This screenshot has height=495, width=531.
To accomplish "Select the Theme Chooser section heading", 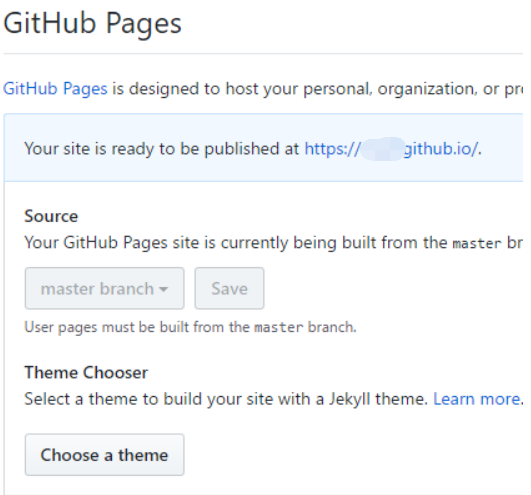I will (86, 372).
